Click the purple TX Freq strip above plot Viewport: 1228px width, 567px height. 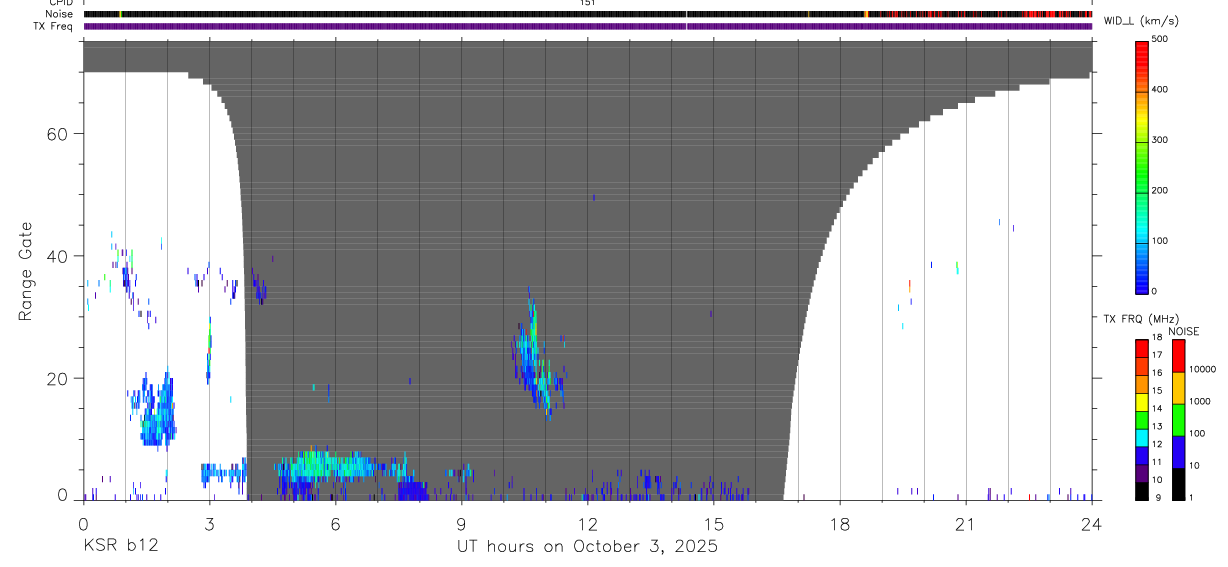pyautogui.click(x=587, y=26)
